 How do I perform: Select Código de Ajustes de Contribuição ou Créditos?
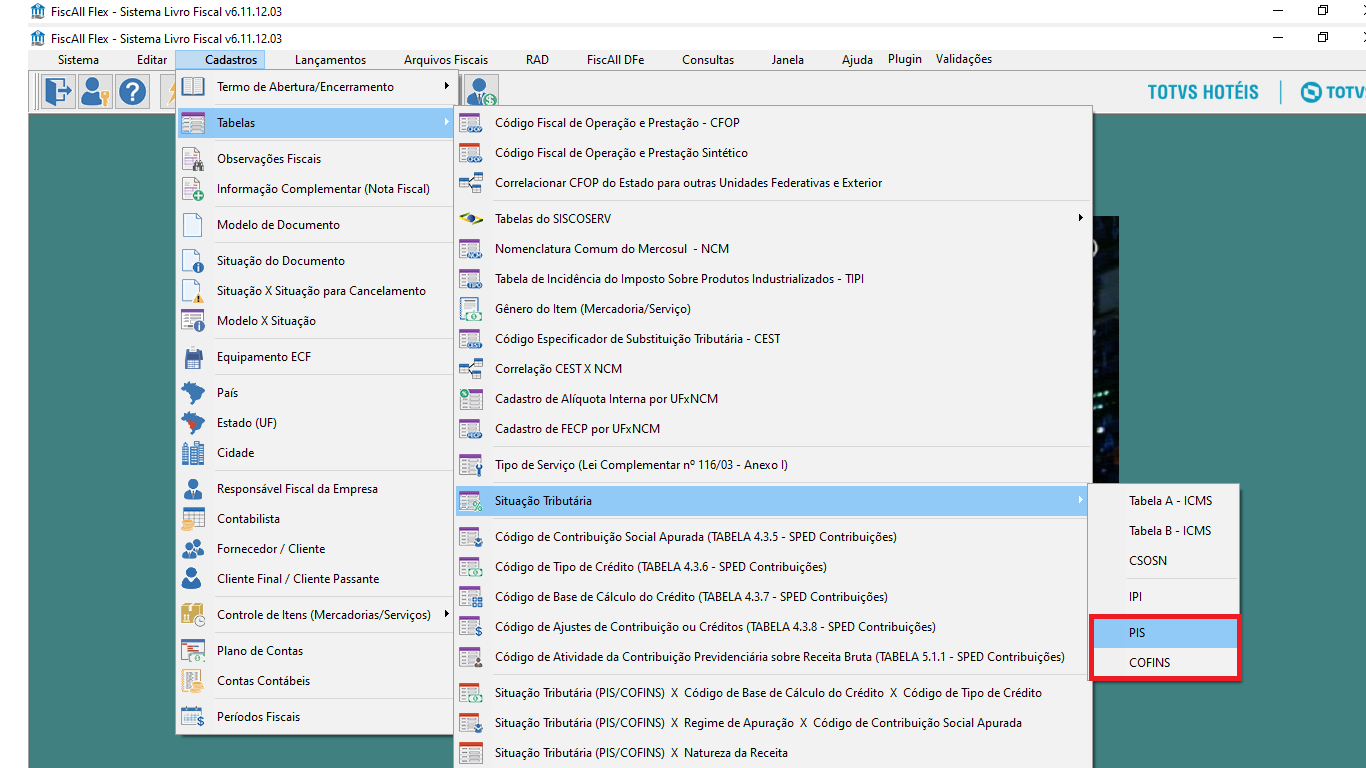(772, 627)
